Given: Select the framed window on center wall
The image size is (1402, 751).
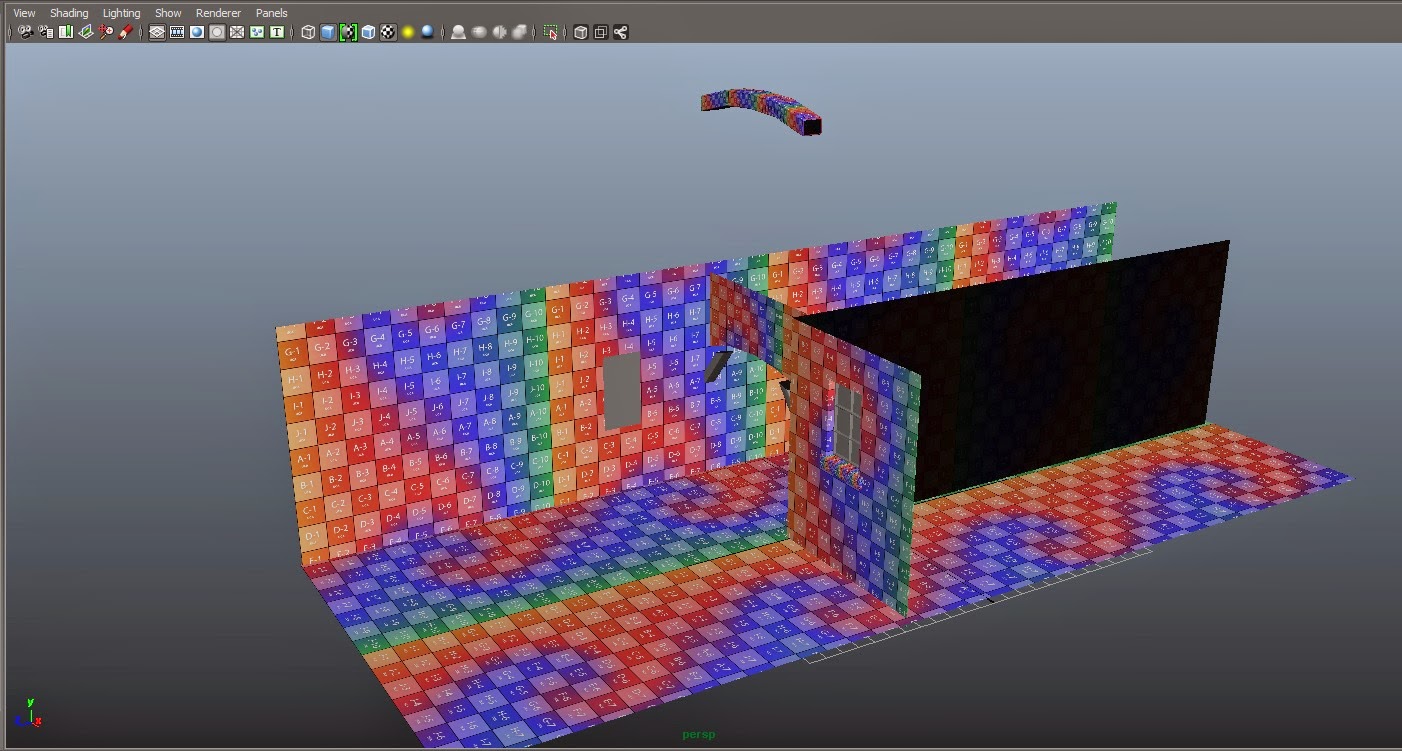Looking at the screenshot, I should (849, 425).
